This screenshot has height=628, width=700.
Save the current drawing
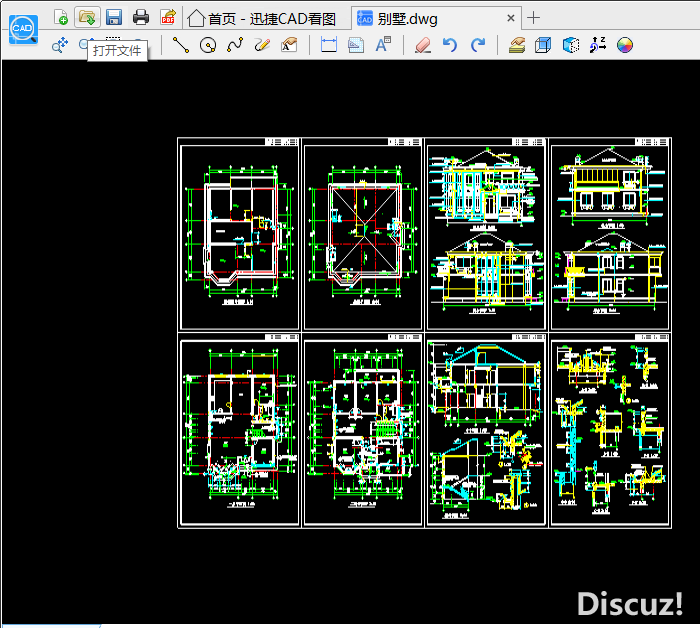pyautogui.click(x=114, y=17)
